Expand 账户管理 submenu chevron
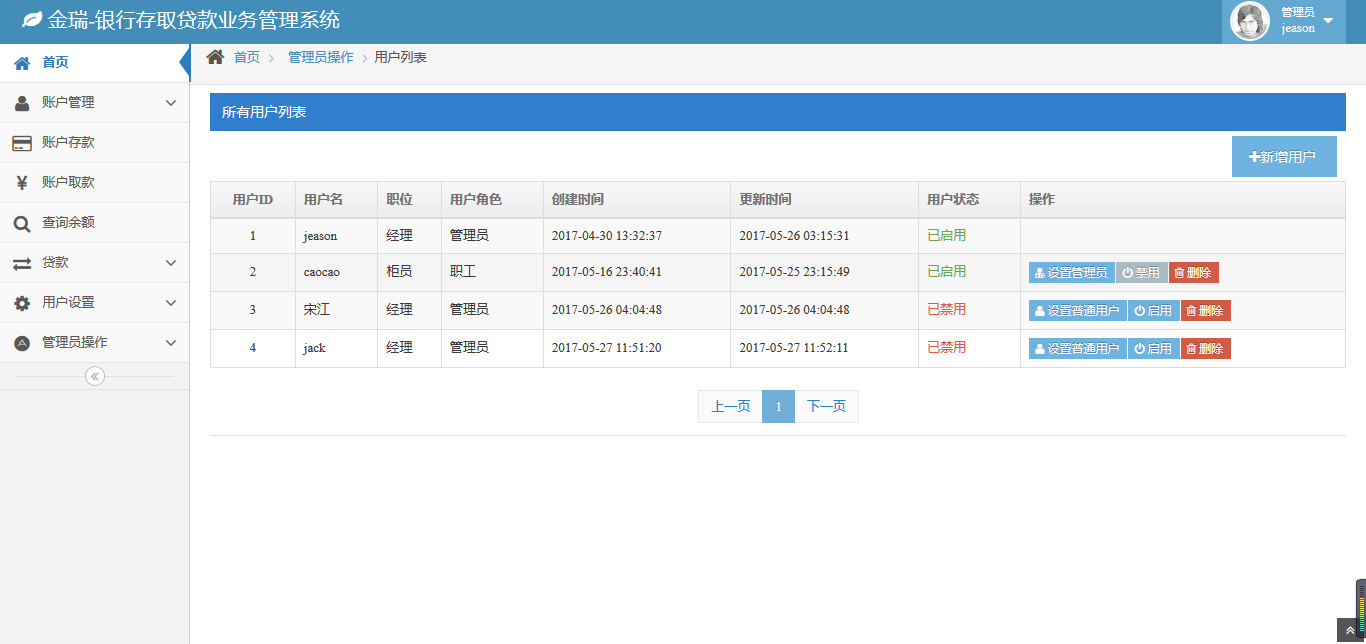 [171, 103]
